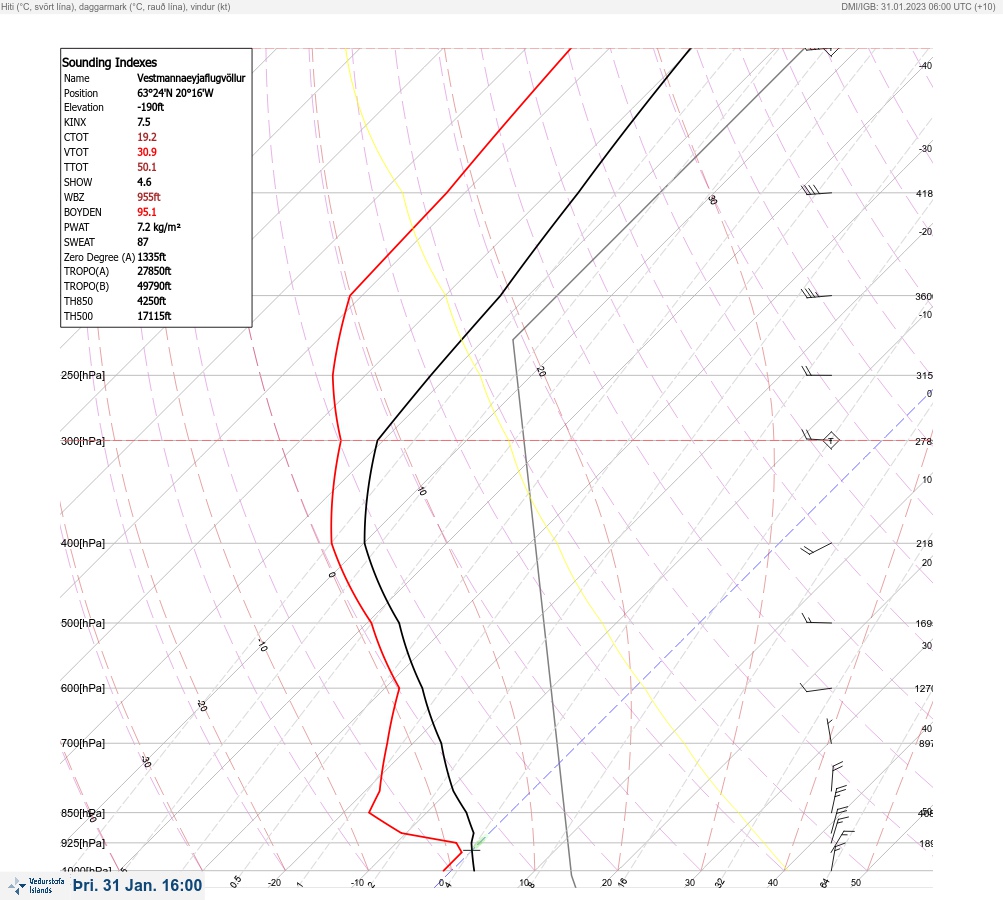The image size is (1003, 900).
Task: Select the VTOT value 30.9
Action: [146, 152]
